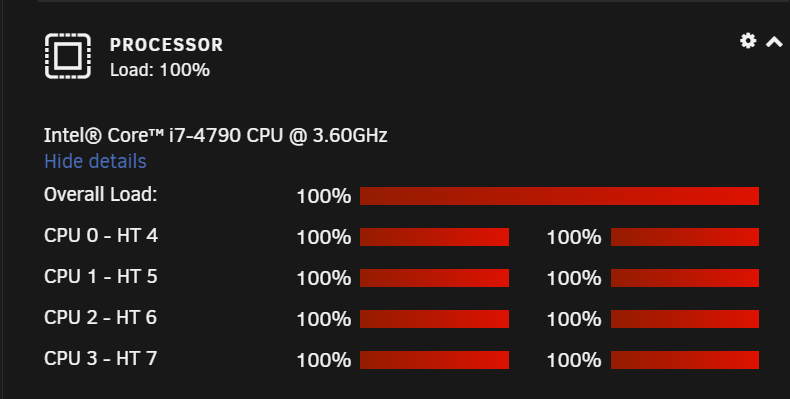The image size is (790, 399).
Task: Collapse the Processor panel with chevron
Action: [774, 42]
